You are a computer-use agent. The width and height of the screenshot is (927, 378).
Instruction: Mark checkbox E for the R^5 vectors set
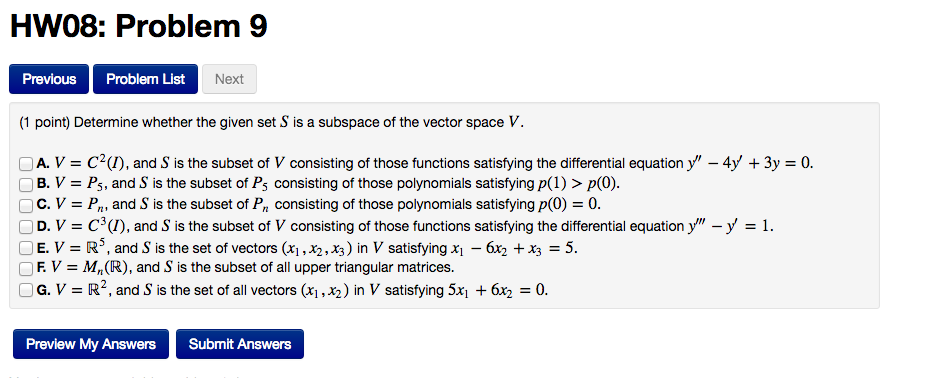pos(25,247)
